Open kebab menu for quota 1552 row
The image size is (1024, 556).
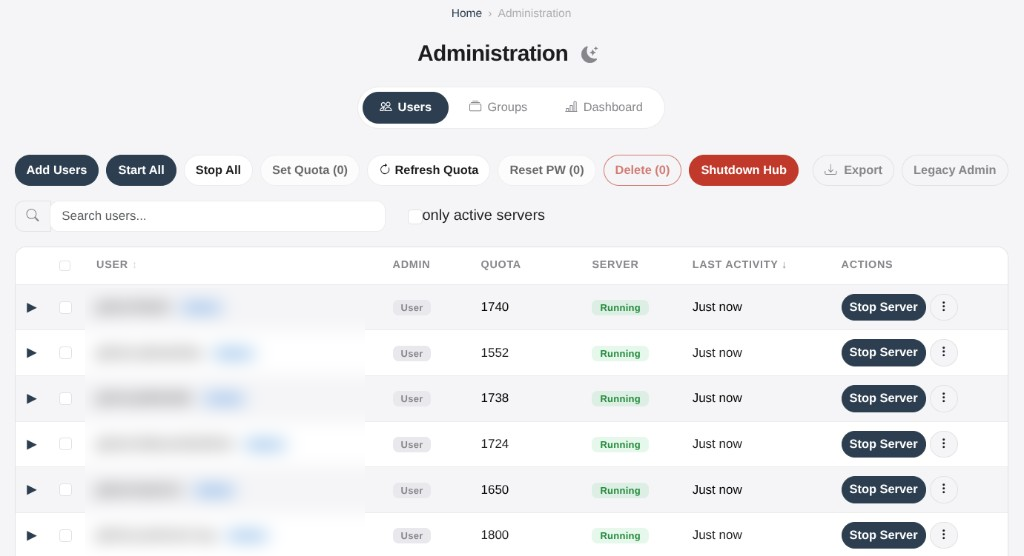944,352
